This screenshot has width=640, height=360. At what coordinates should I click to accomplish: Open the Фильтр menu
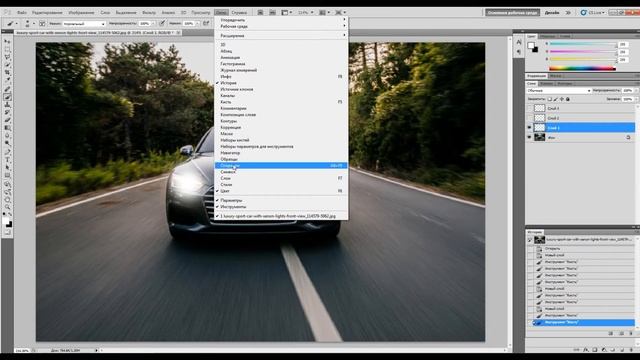(x=149, y=13)
